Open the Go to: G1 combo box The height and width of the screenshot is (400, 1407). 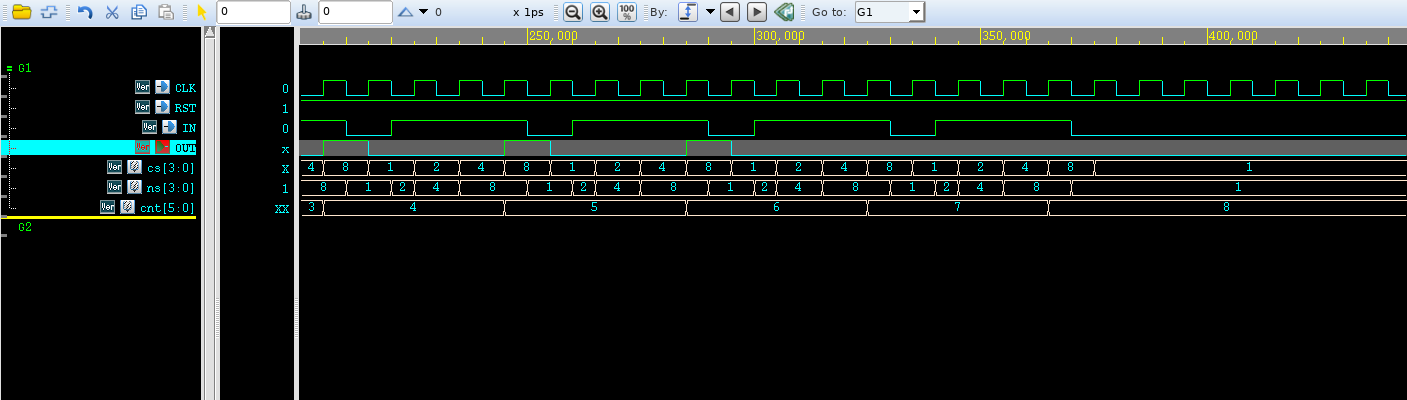(x=888, y=12)
